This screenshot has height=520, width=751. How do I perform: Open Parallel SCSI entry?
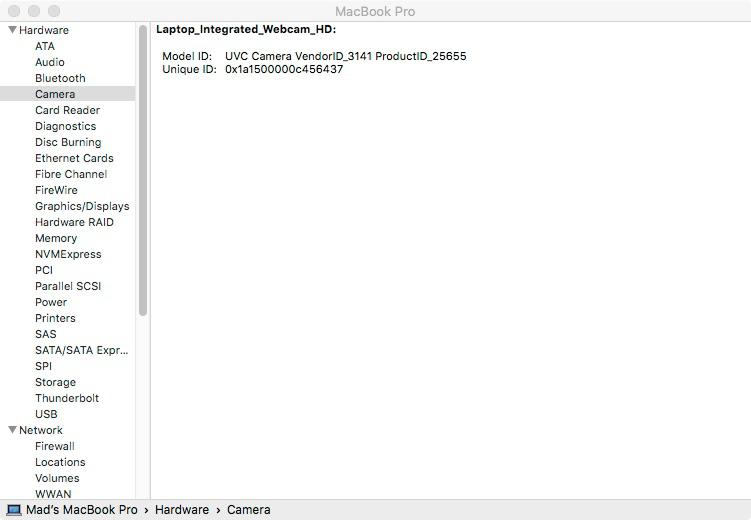point(68,286)
